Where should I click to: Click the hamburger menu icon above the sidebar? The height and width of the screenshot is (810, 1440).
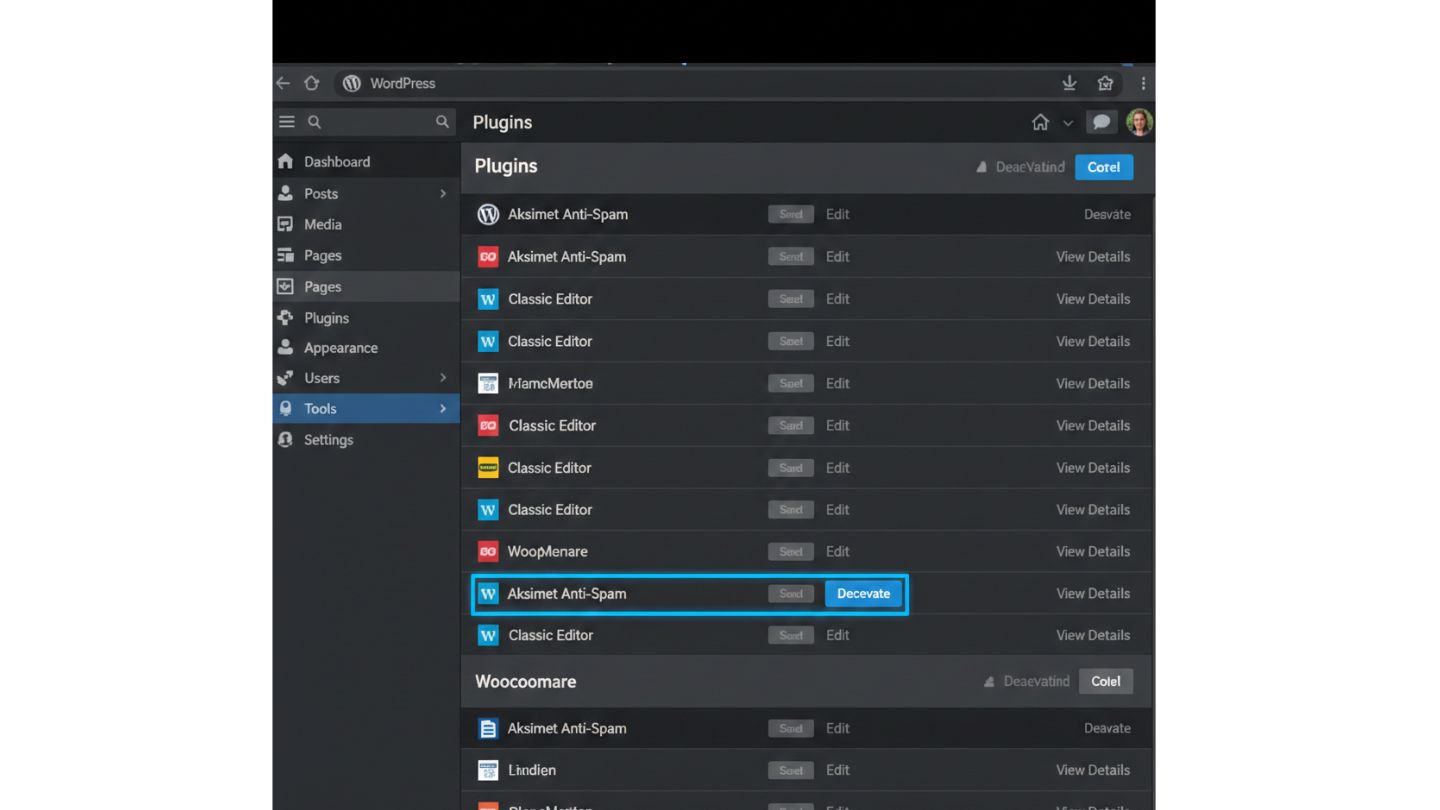pos(287,122)
